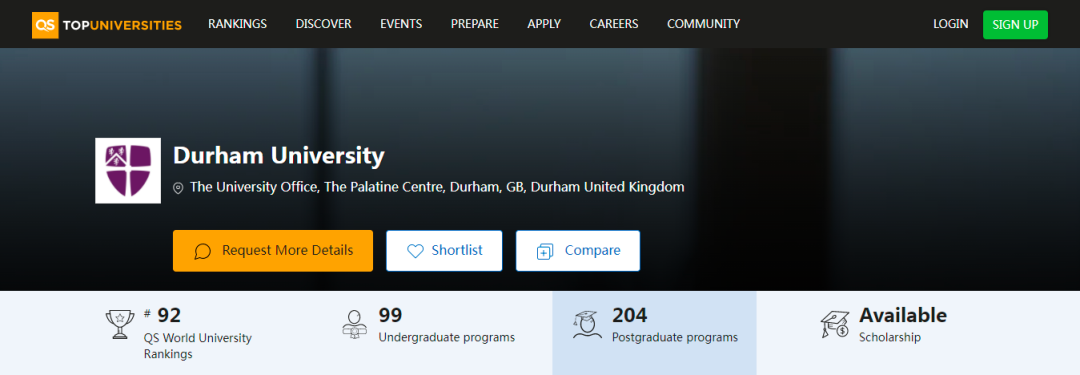Viewport: 1080px width, 375px height.
Task: Click the Durham University crest logo
Action: [x=128, y=171]
